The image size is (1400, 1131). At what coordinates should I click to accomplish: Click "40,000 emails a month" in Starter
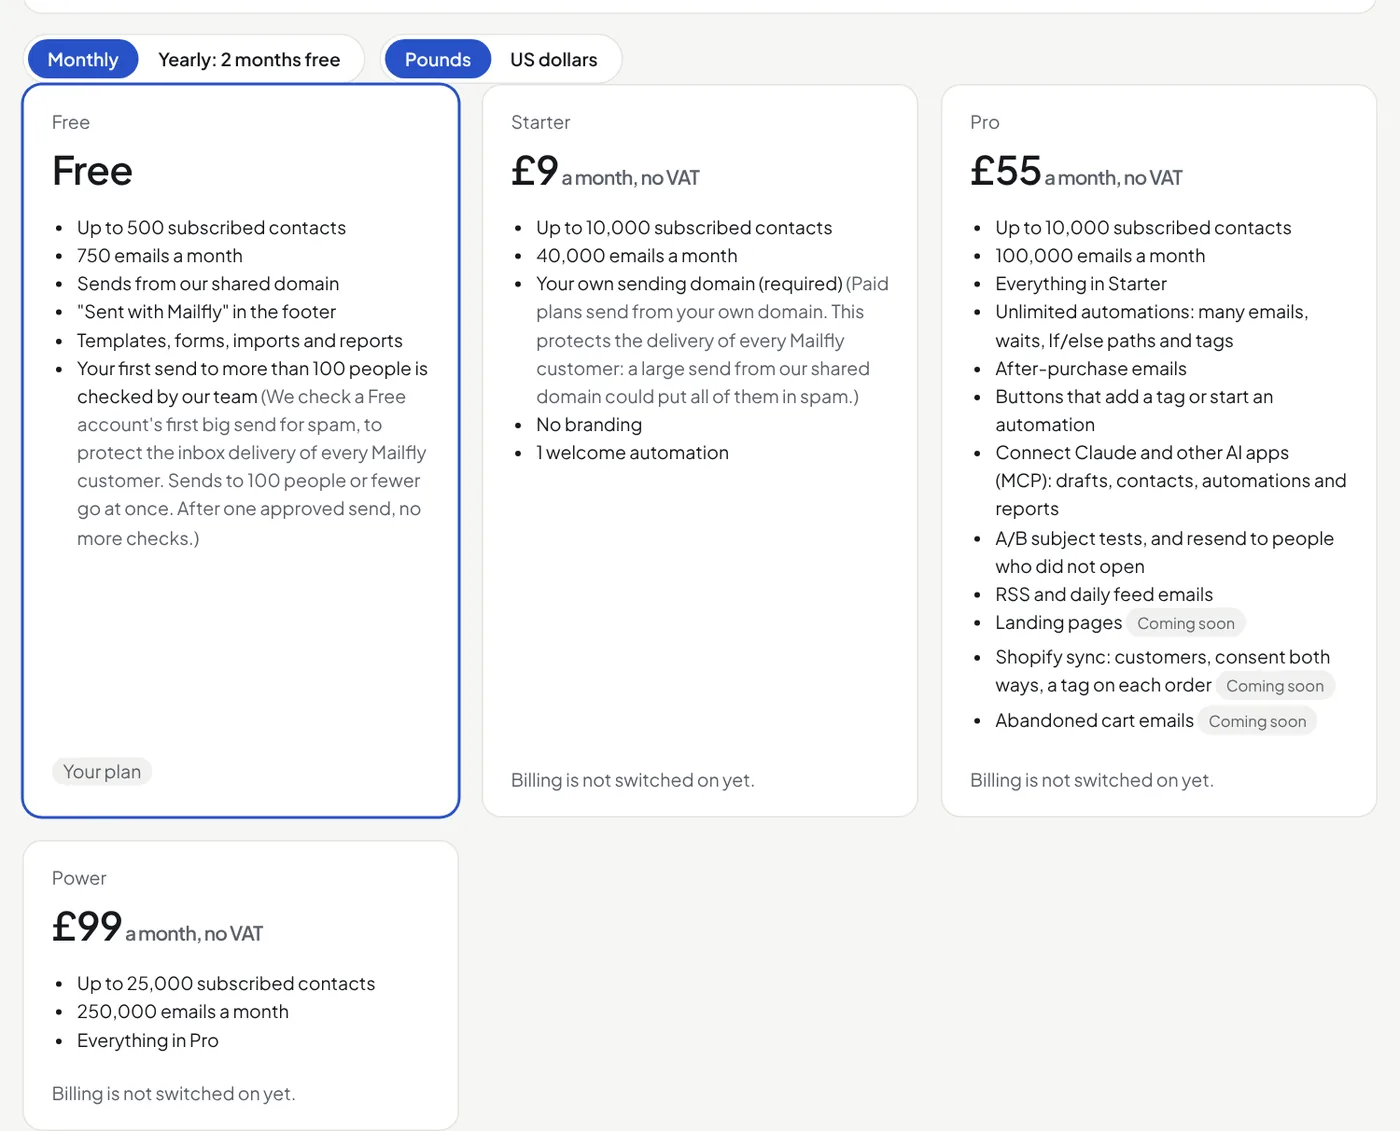point(637,256)
